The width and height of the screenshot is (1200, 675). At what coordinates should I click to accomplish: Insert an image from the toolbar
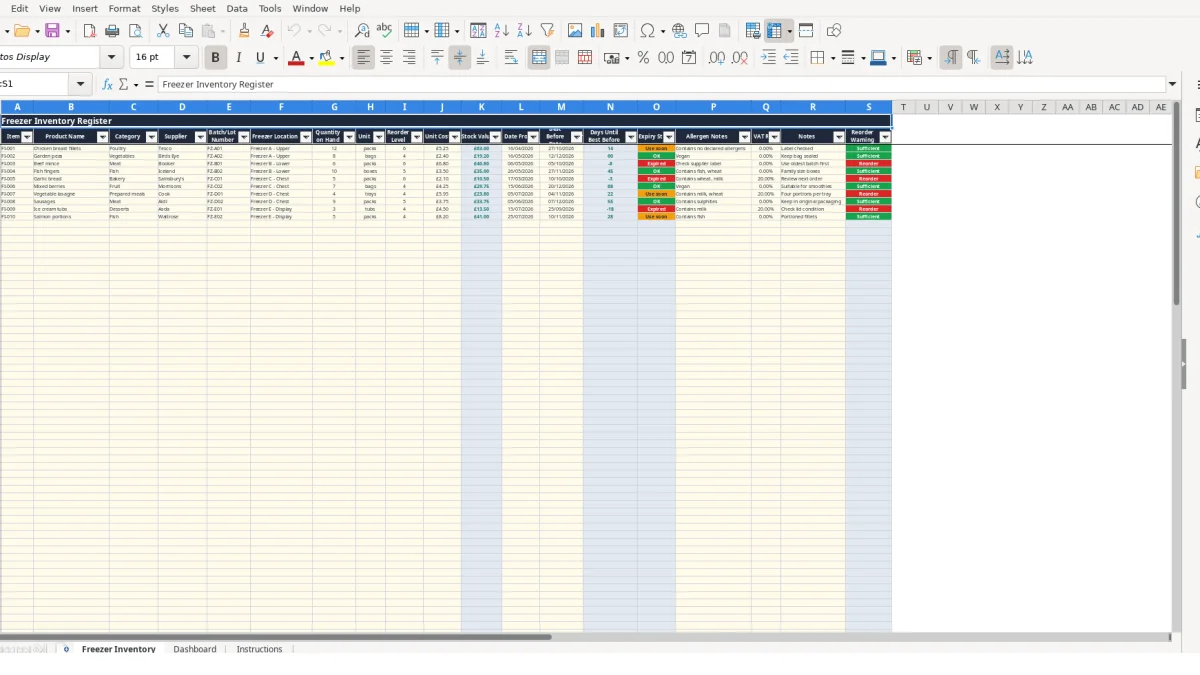(x=575, y=31)
